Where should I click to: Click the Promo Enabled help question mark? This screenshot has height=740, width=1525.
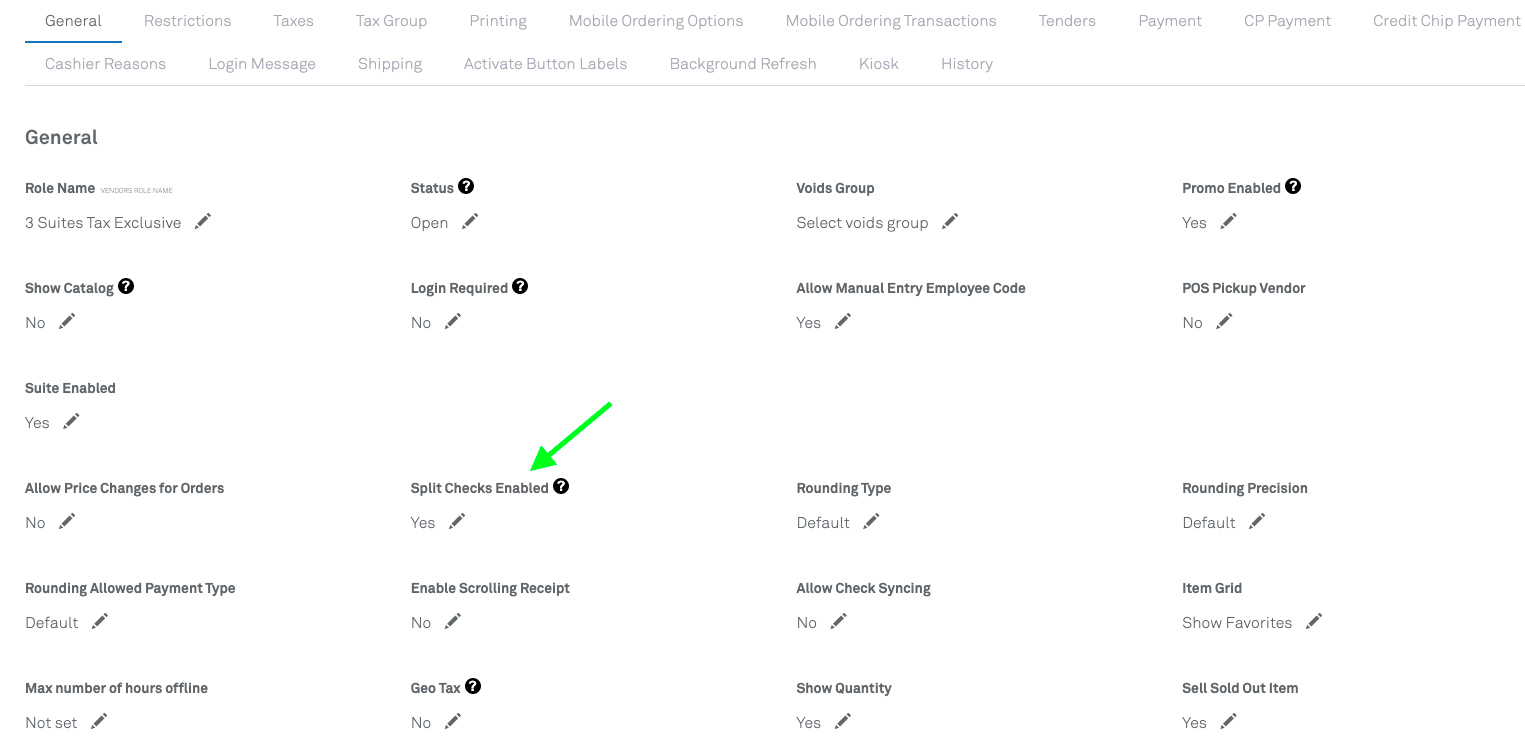(1293, 187)
